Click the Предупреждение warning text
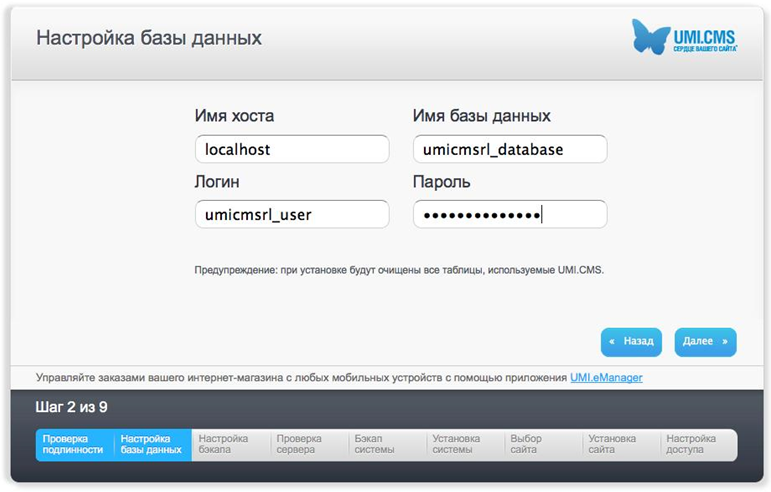 click(x=399, y=270)
